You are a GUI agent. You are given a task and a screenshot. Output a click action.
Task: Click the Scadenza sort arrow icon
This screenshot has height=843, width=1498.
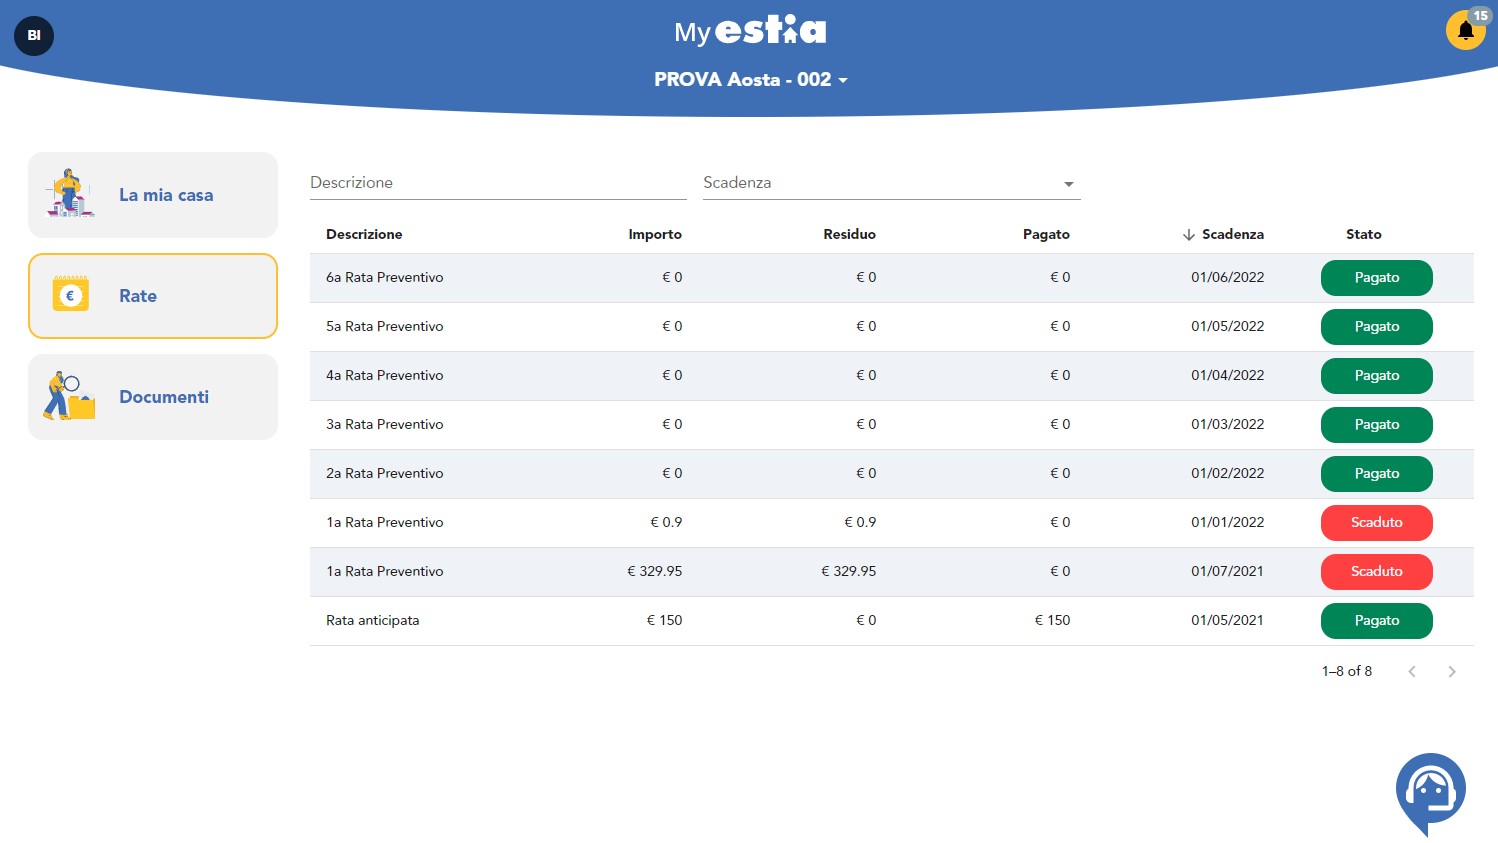tap(1188, 235)
